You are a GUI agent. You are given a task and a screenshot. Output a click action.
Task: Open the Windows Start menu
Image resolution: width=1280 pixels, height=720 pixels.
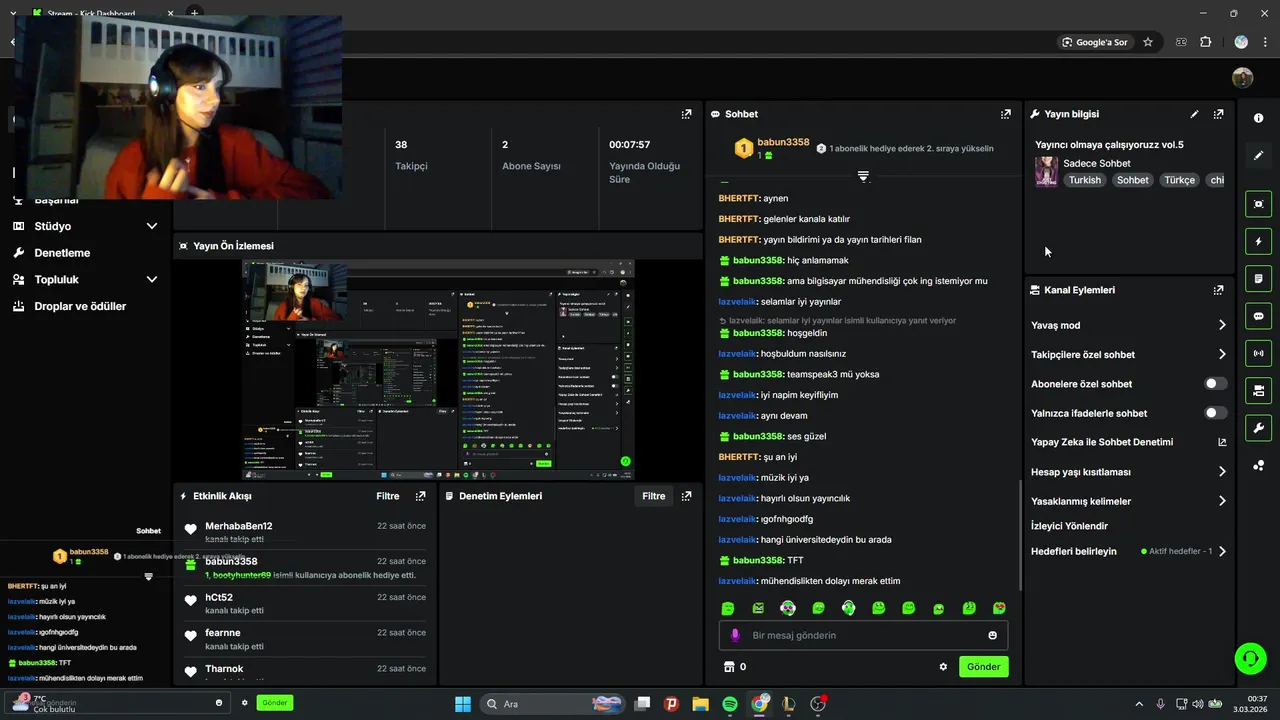[463, 704]
